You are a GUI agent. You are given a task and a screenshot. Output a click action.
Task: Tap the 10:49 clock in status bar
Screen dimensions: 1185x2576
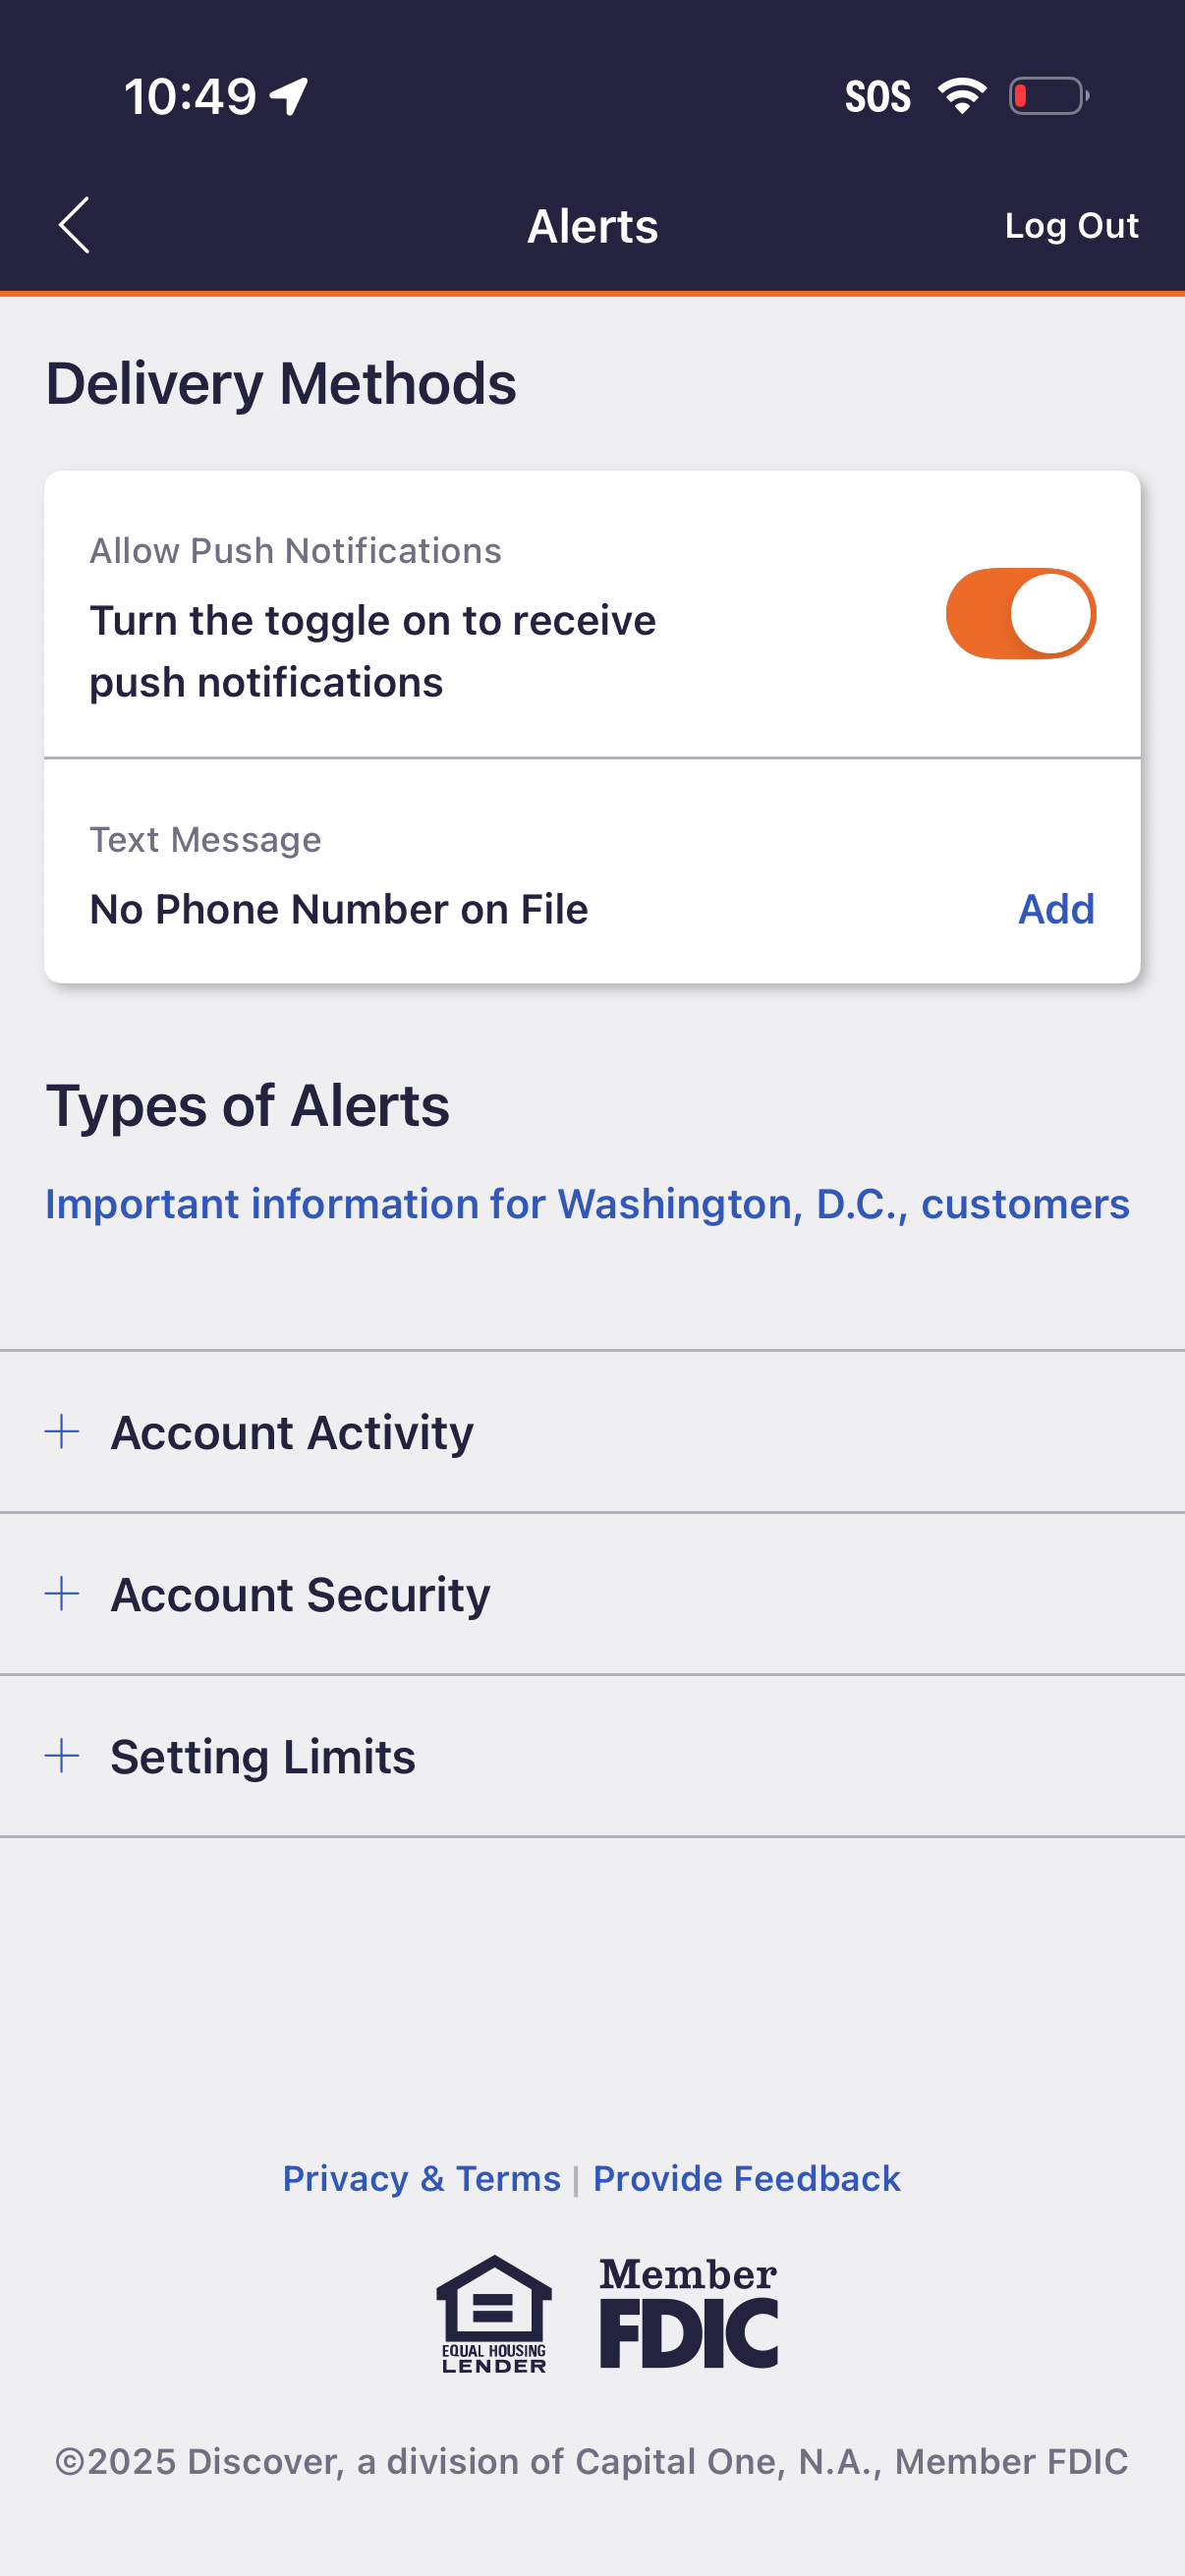tap(190, 97)
